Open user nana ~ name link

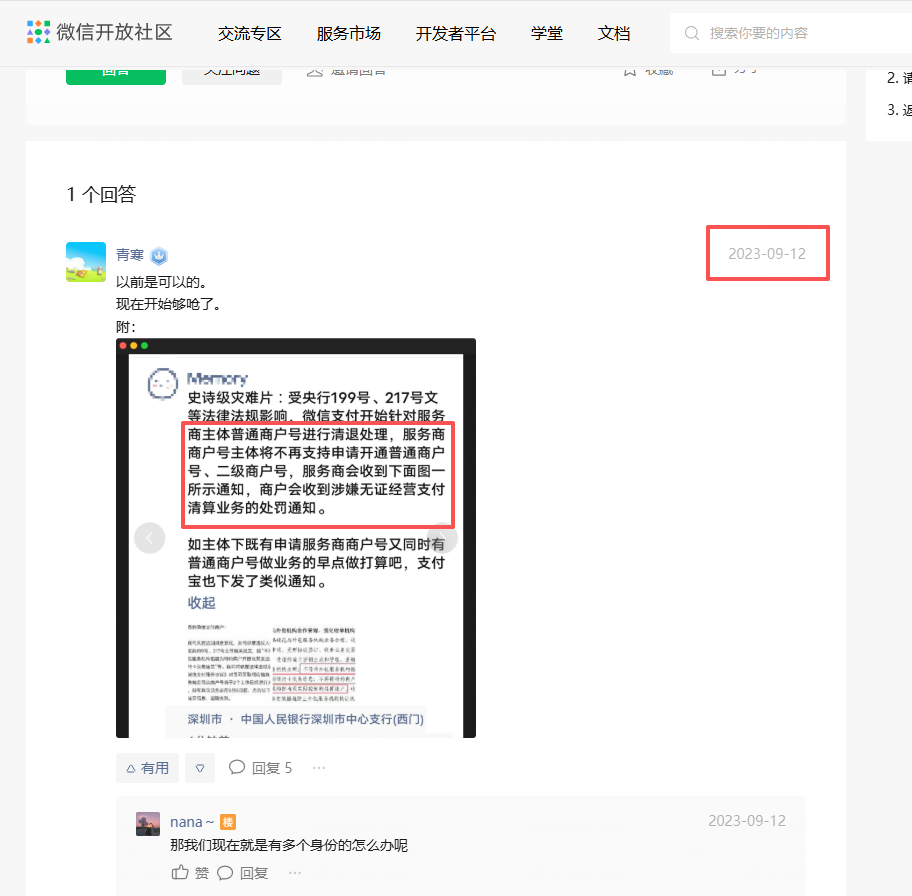click(192, 822)
